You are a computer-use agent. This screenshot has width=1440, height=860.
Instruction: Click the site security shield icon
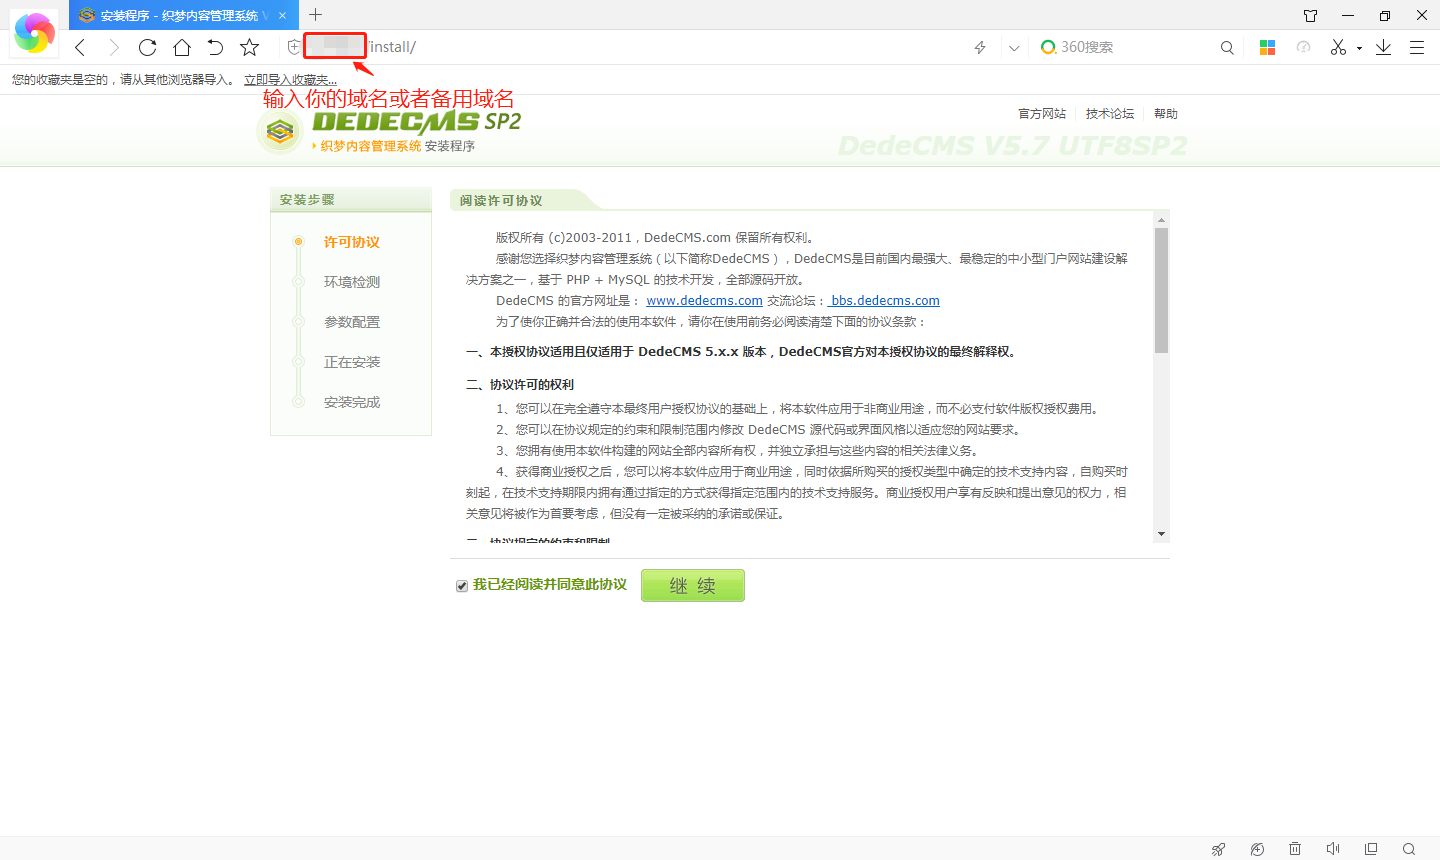[293, 47]
